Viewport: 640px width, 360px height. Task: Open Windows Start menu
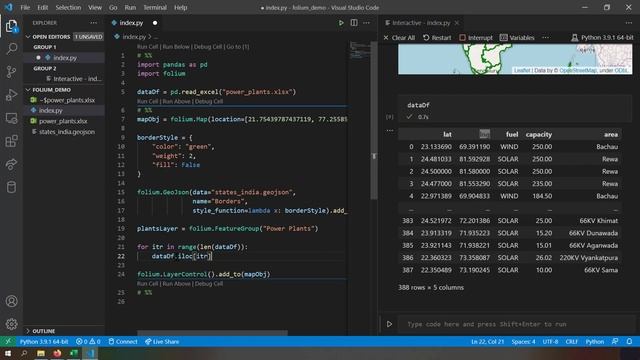coord(8,353)
